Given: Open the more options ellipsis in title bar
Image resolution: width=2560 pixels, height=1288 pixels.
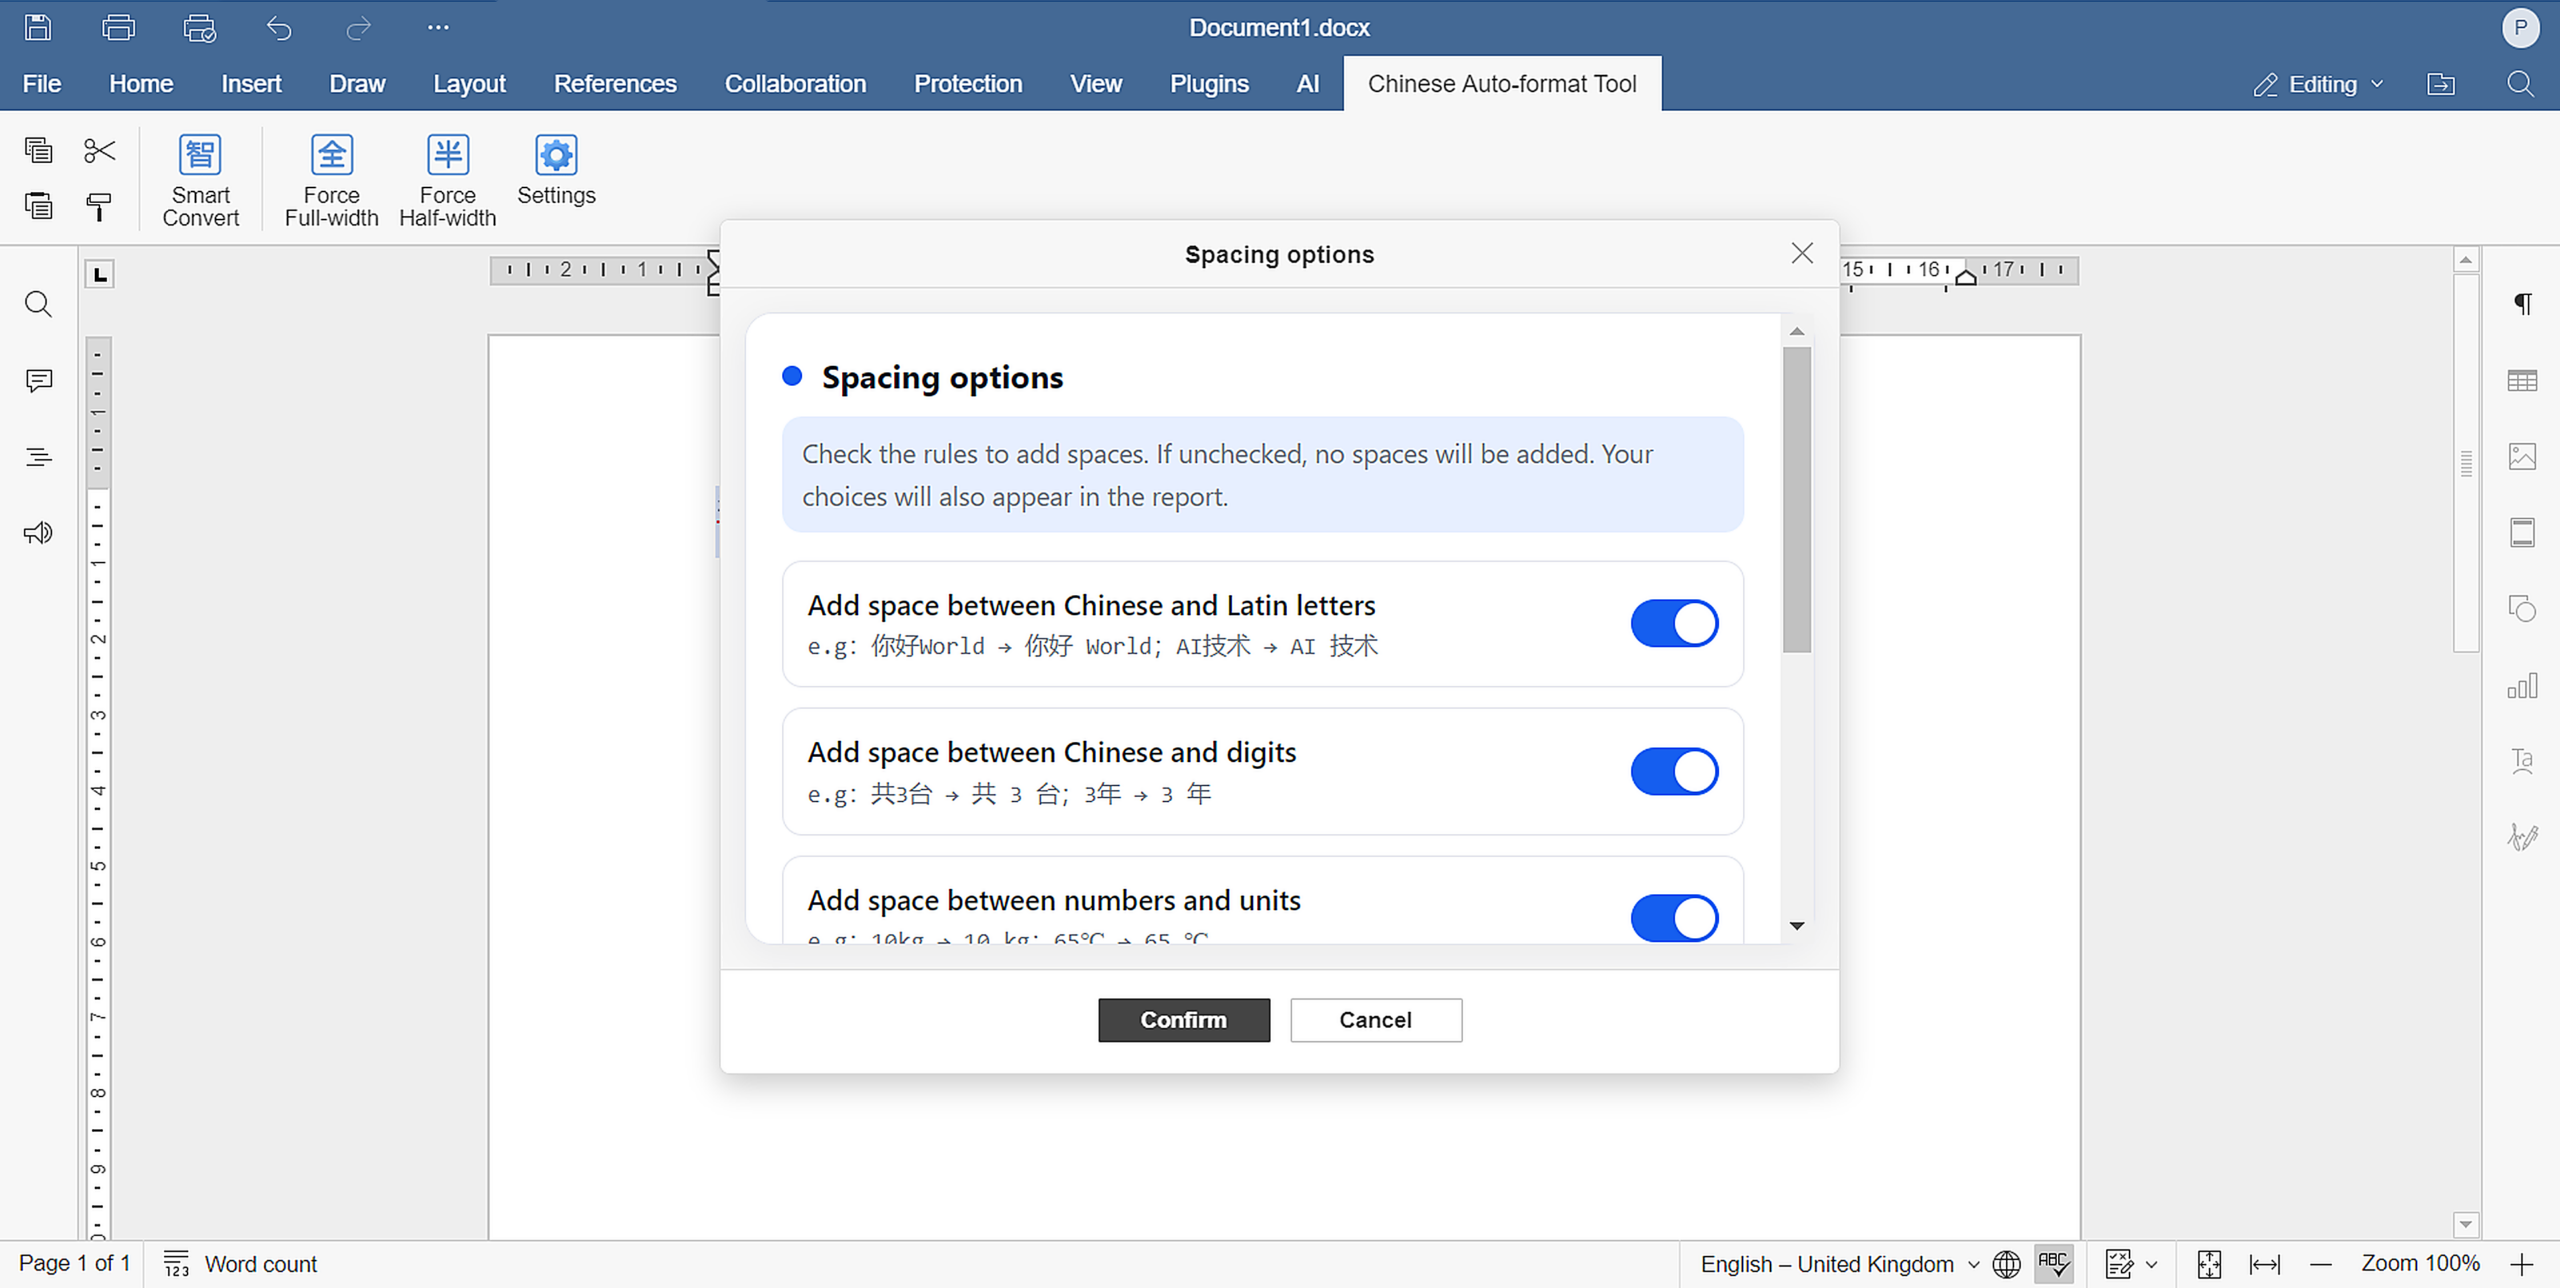Looking at the screenshot, I should pyautogui.click(x=438, y=27).
